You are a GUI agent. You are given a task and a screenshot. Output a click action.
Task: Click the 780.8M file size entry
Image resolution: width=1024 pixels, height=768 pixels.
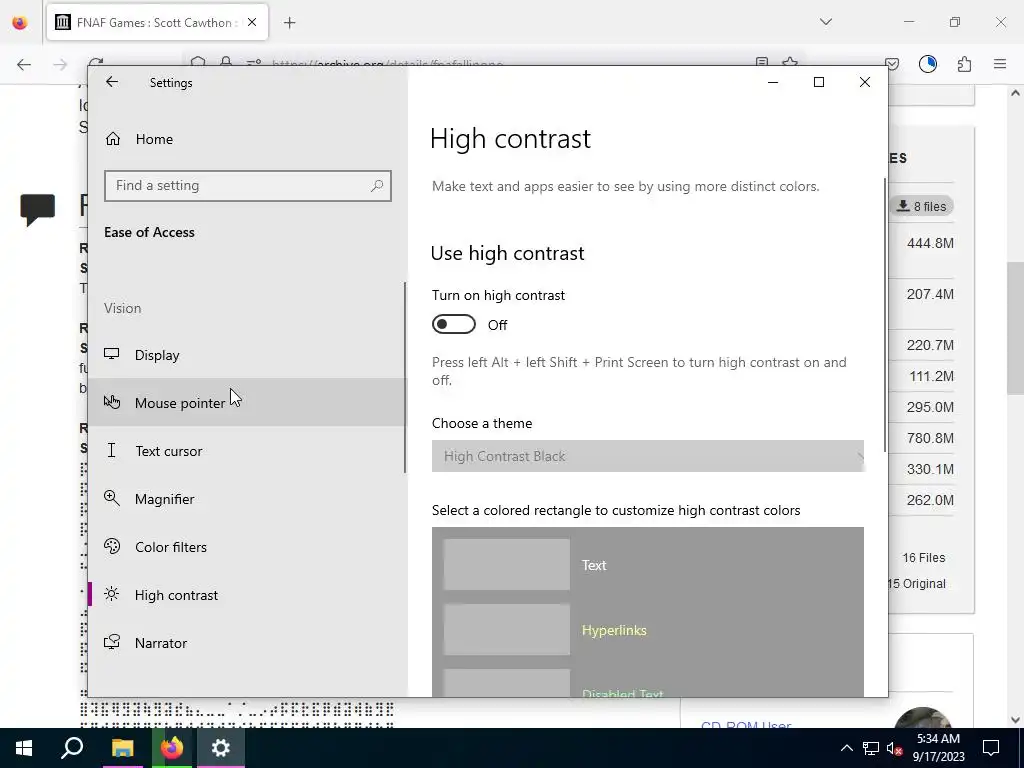(x=930, y=438)
